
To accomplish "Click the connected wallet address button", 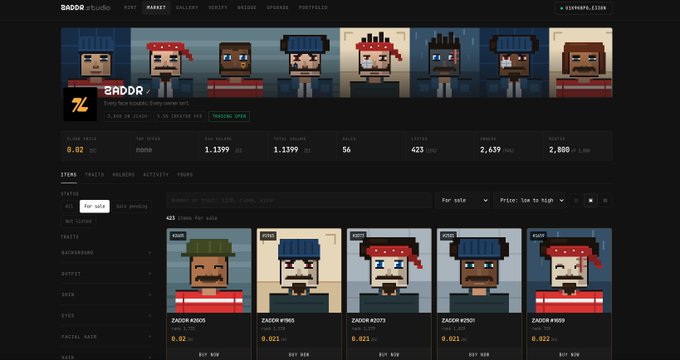I will point(583,8).
